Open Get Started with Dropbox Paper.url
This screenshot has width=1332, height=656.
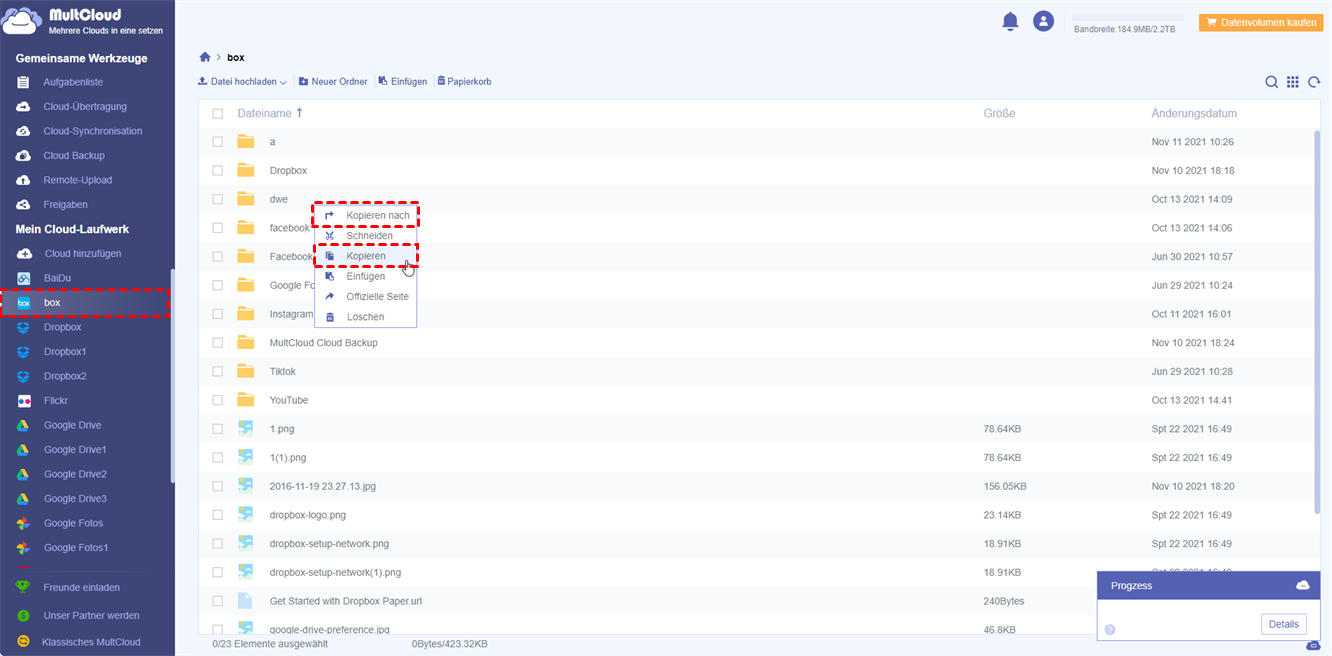tap(346, 601)
